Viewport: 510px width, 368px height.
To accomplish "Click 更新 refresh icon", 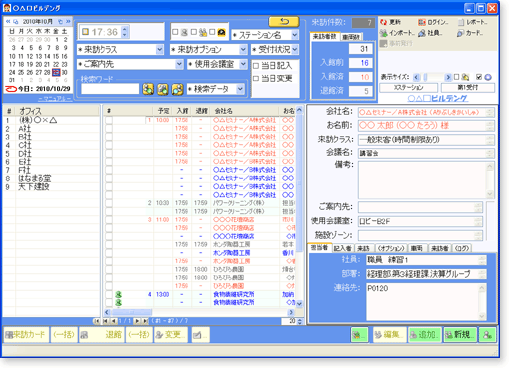I will click(x=384, y=22).
